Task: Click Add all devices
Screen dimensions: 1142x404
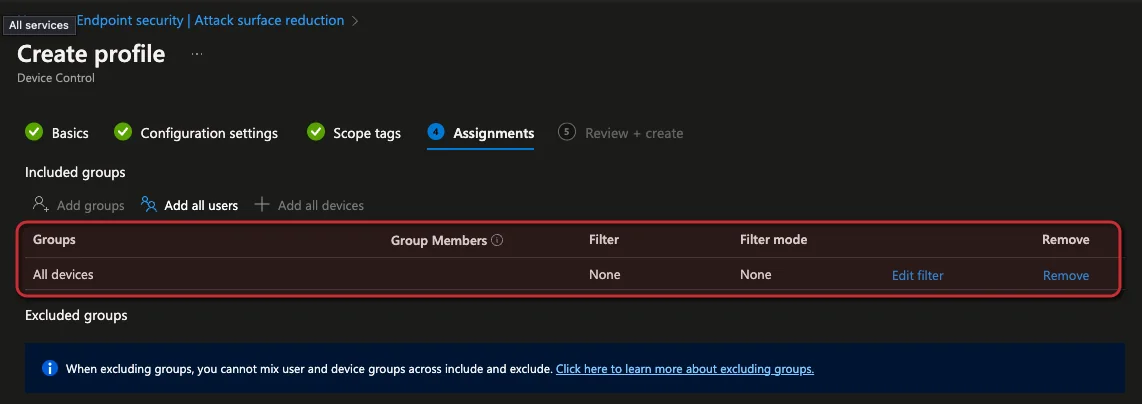Action: pyautogui.click(x=309, y=205)
